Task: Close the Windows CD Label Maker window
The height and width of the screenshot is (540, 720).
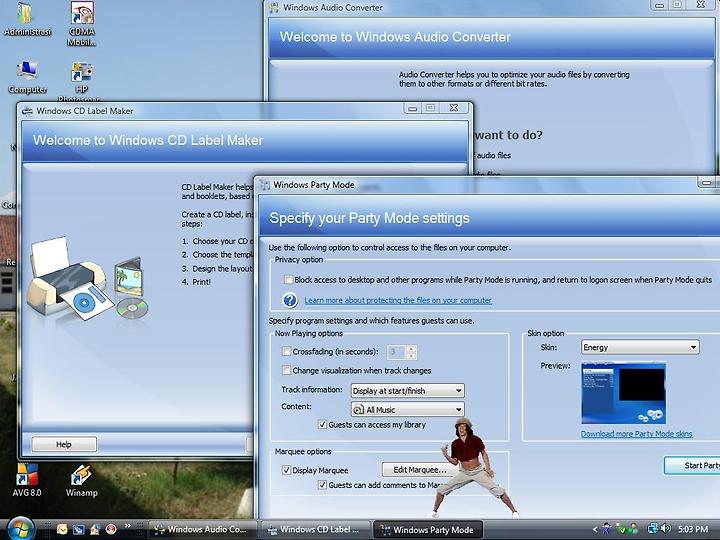Action: pyautogui.click(x=454, y=108)
